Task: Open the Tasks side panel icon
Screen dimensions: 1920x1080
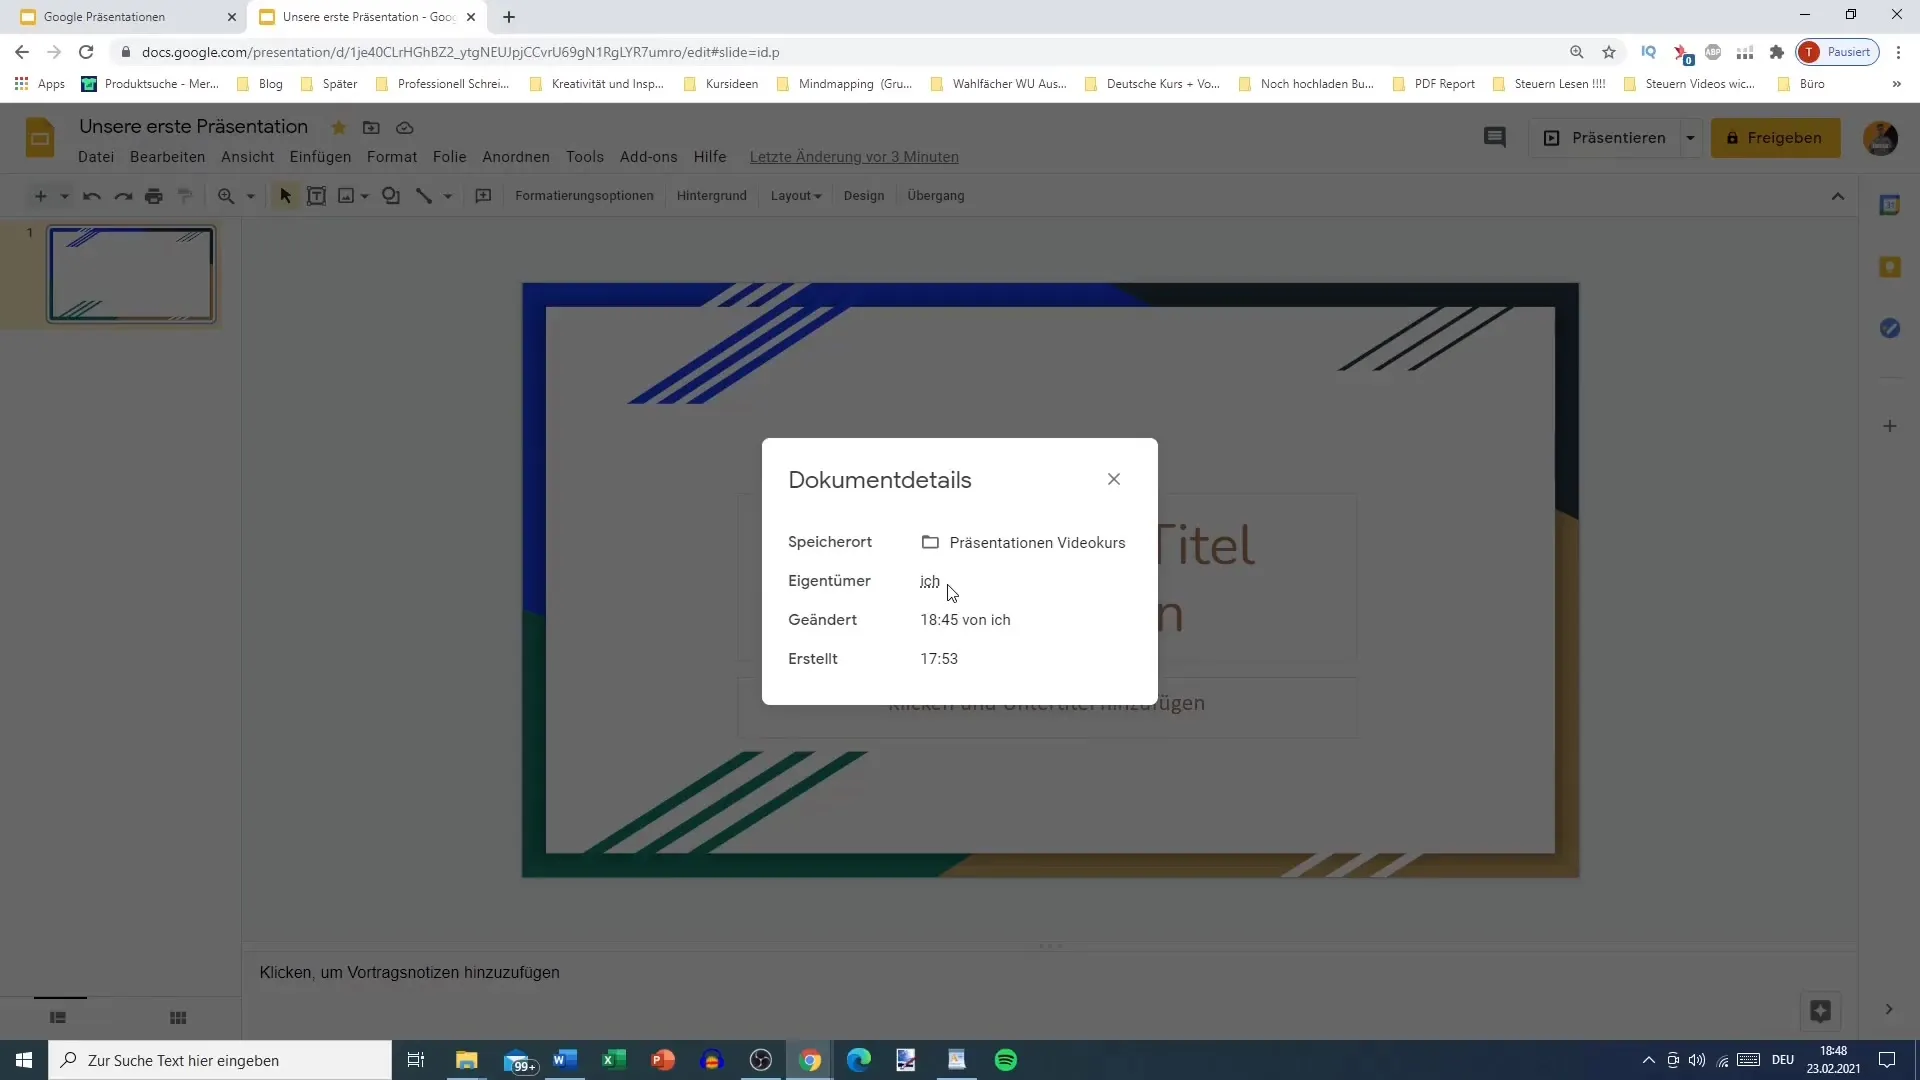Action: [x=1890, y=328]
